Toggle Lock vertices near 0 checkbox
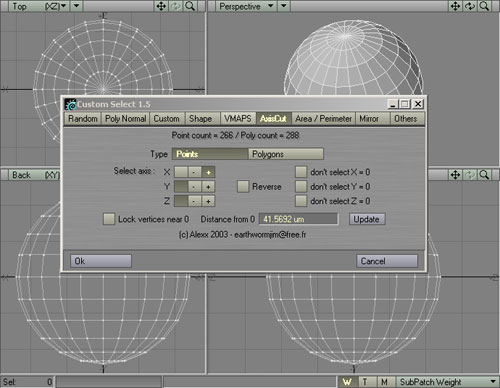The image size is (500, 388). 109,219
